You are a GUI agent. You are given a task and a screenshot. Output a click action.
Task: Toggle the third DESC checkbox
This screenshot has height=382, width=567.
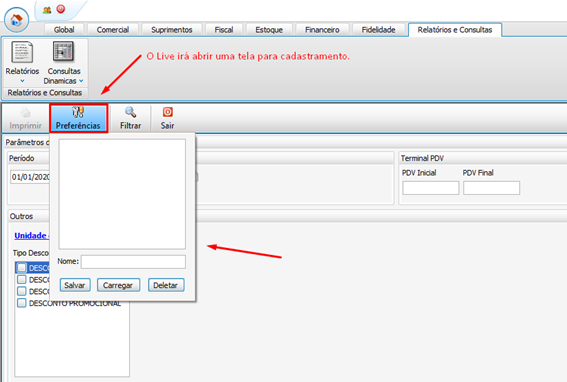click(x=22, y=291)
